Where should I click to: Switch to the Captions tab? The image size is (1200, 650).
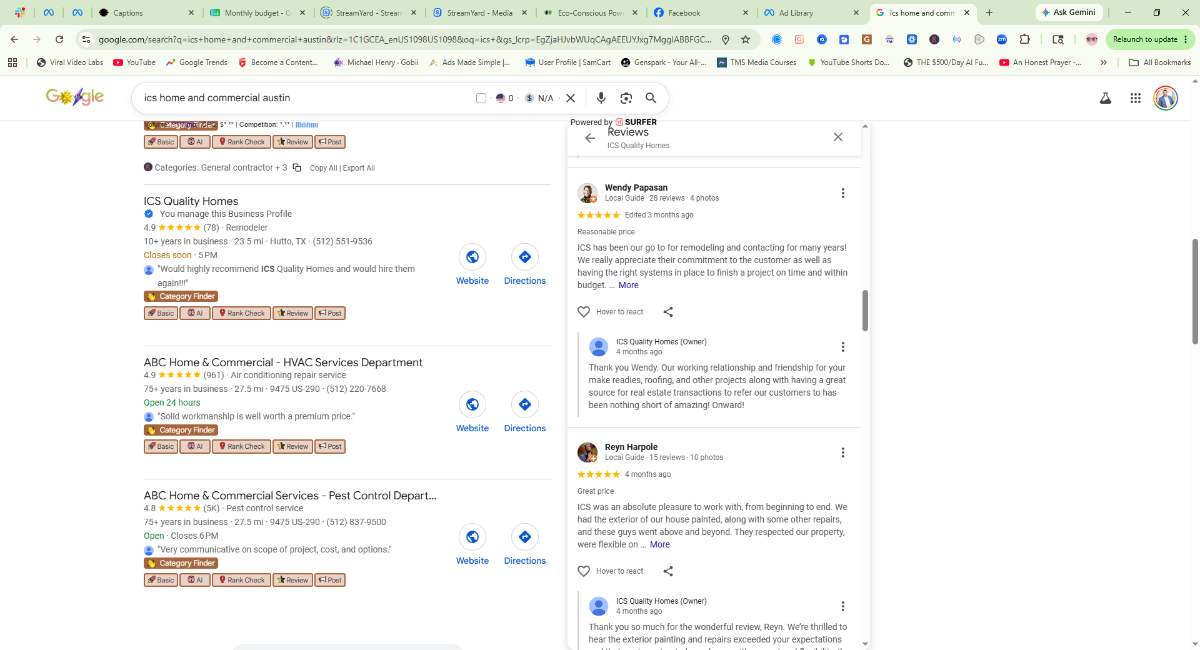[147, 13]
